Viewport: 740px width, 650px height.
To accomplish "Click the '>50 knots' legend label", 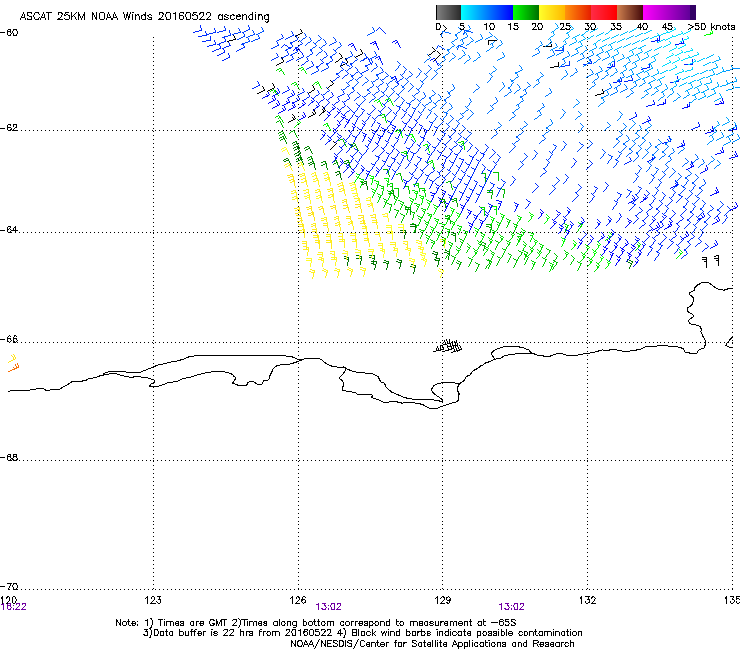I will (x=711, y=27).
